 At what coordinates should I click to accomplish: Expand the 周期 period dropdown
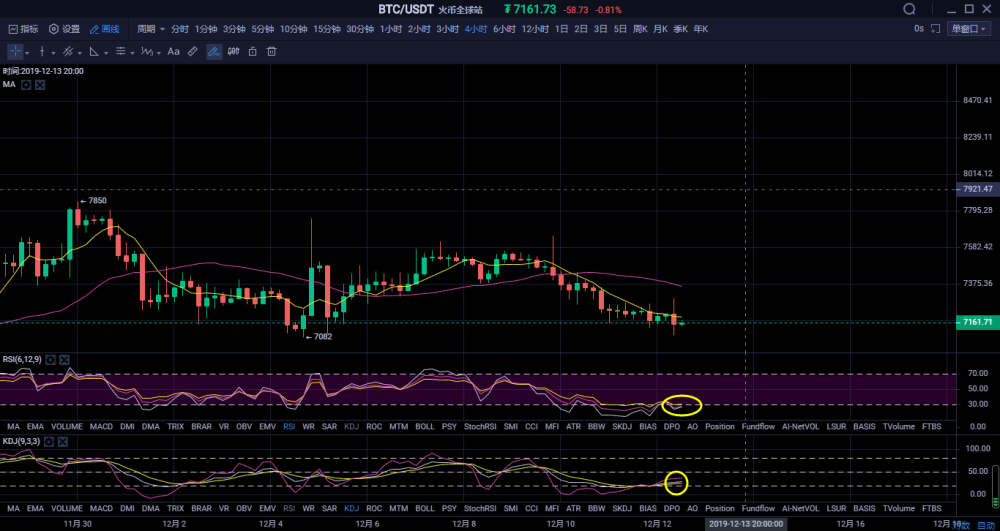tap(151, 29)
